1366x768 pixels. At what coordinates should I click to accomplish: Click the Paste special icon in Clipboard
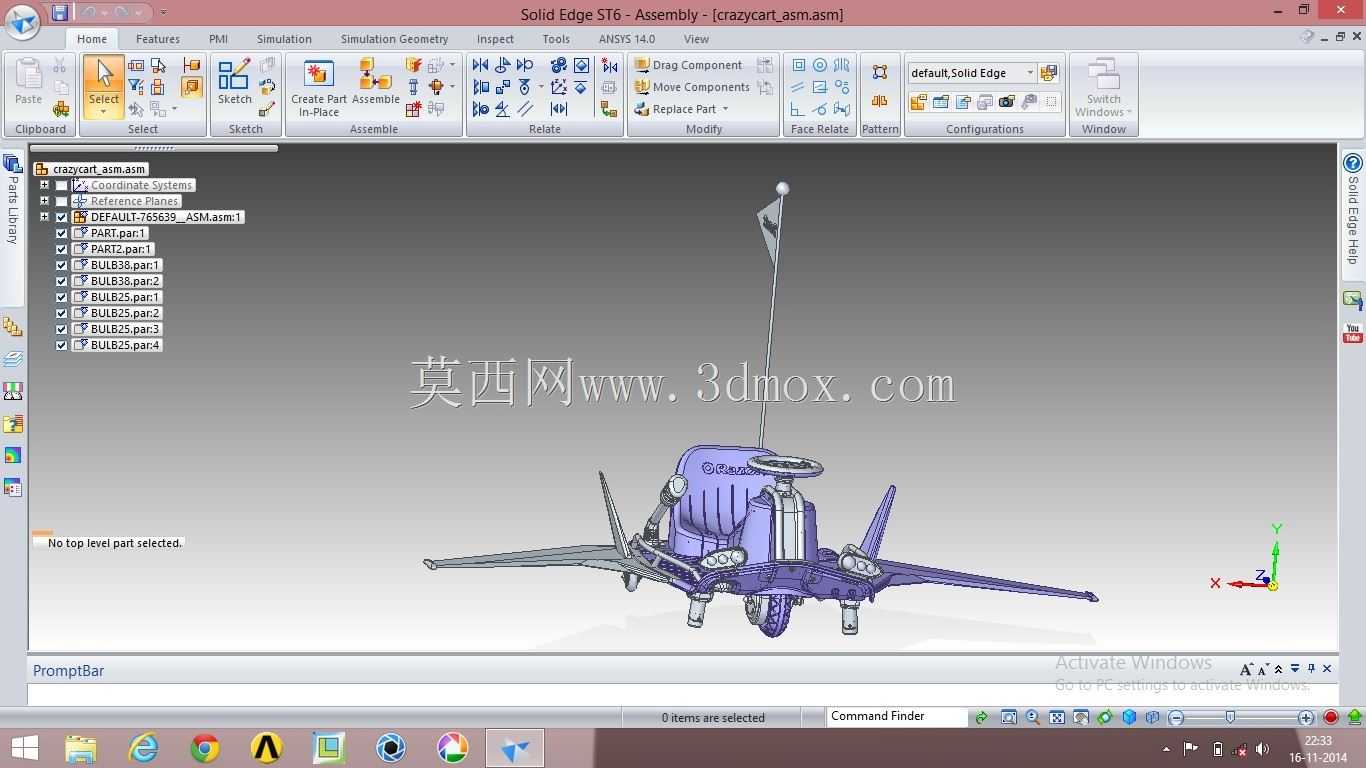(x=61, y=109)
